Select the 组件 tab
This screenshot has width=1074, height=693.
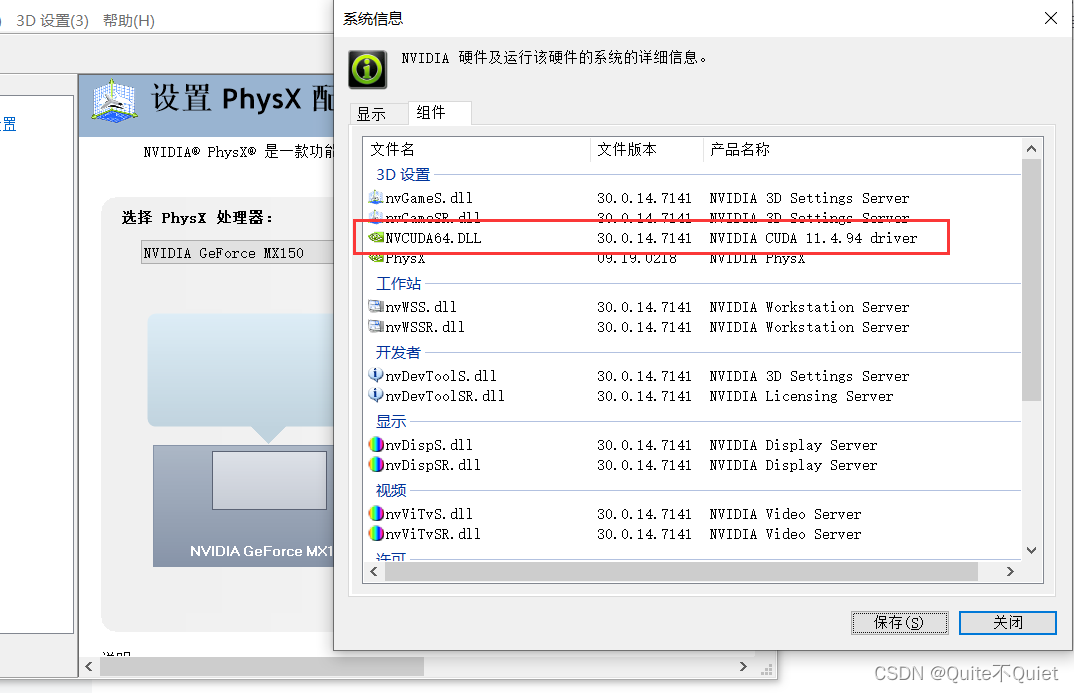[439, 112]
